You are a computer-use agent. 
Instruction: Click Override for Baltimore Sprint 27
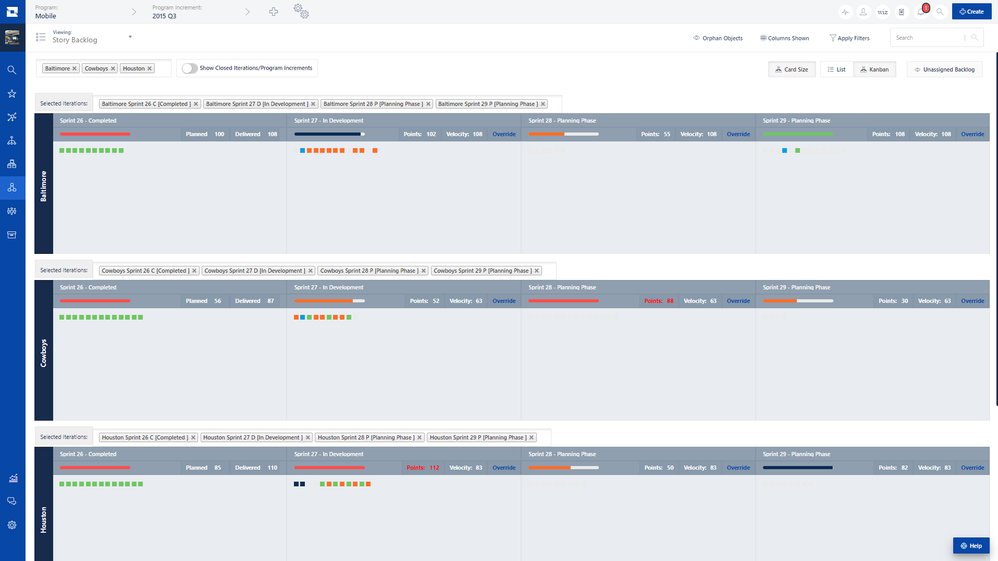point(503,134)
